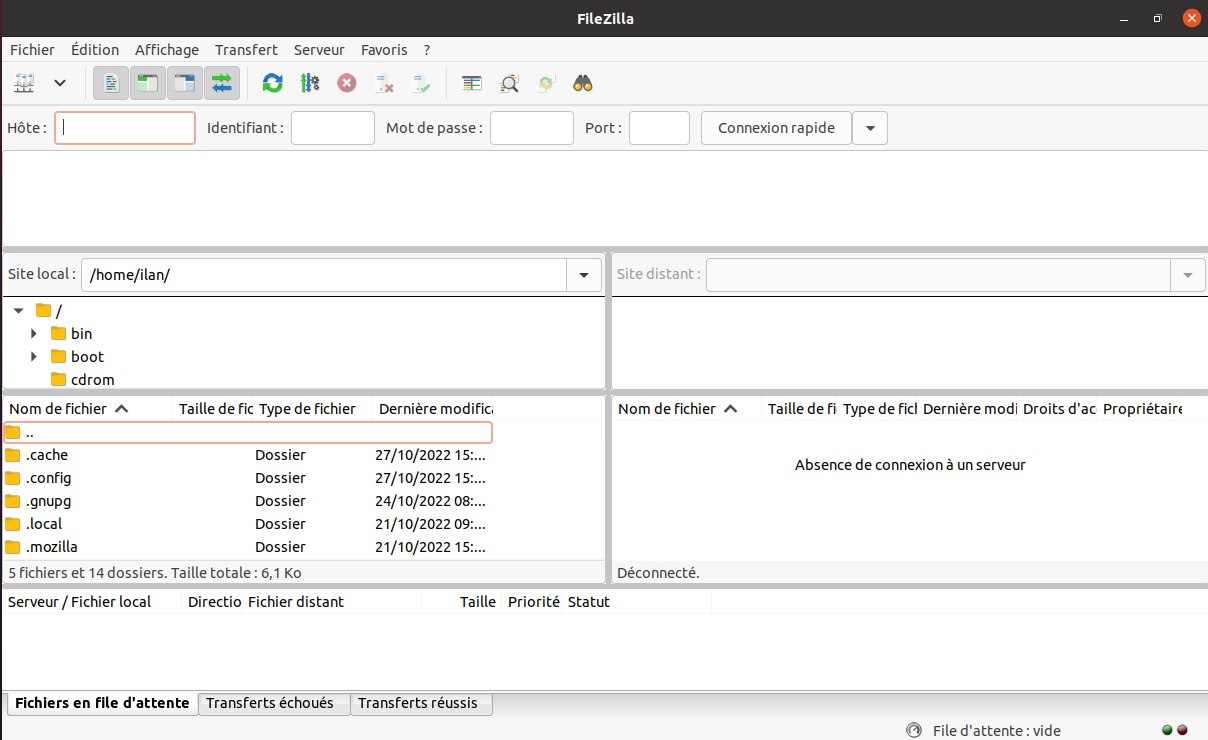The height and width of the screenshot is (740, 1208).
Task: Open the Fichier menu
Action: tap(32, 50)
